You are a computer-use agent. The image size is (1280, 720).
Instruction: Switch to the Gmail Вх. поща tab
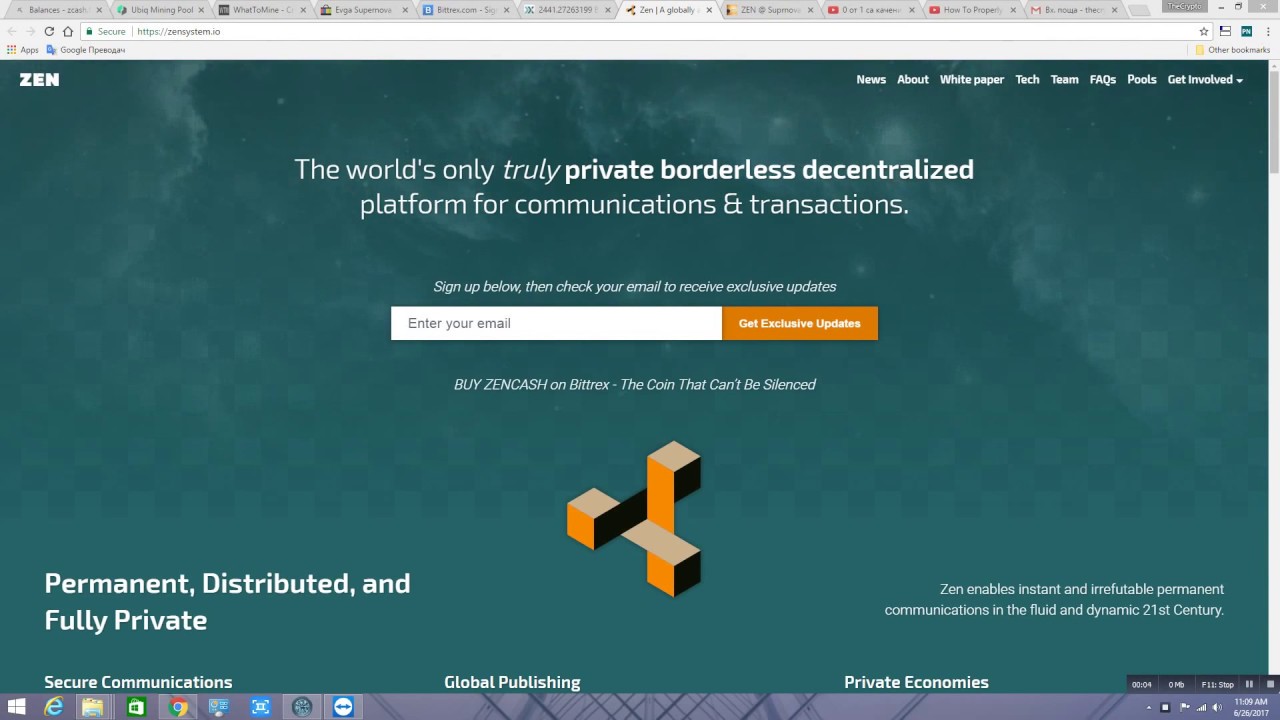point(1074,10)
